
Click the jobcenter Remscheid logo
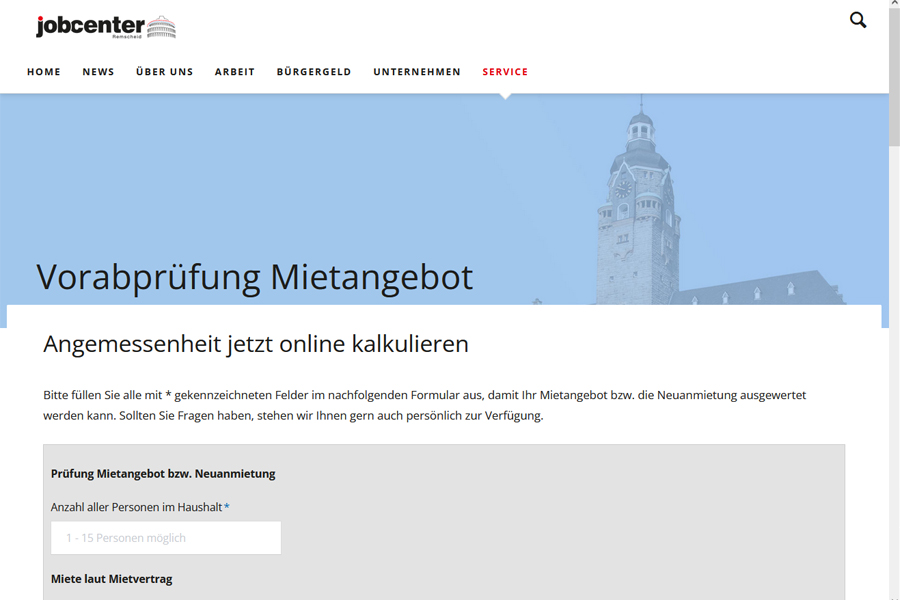click(90, 27)
